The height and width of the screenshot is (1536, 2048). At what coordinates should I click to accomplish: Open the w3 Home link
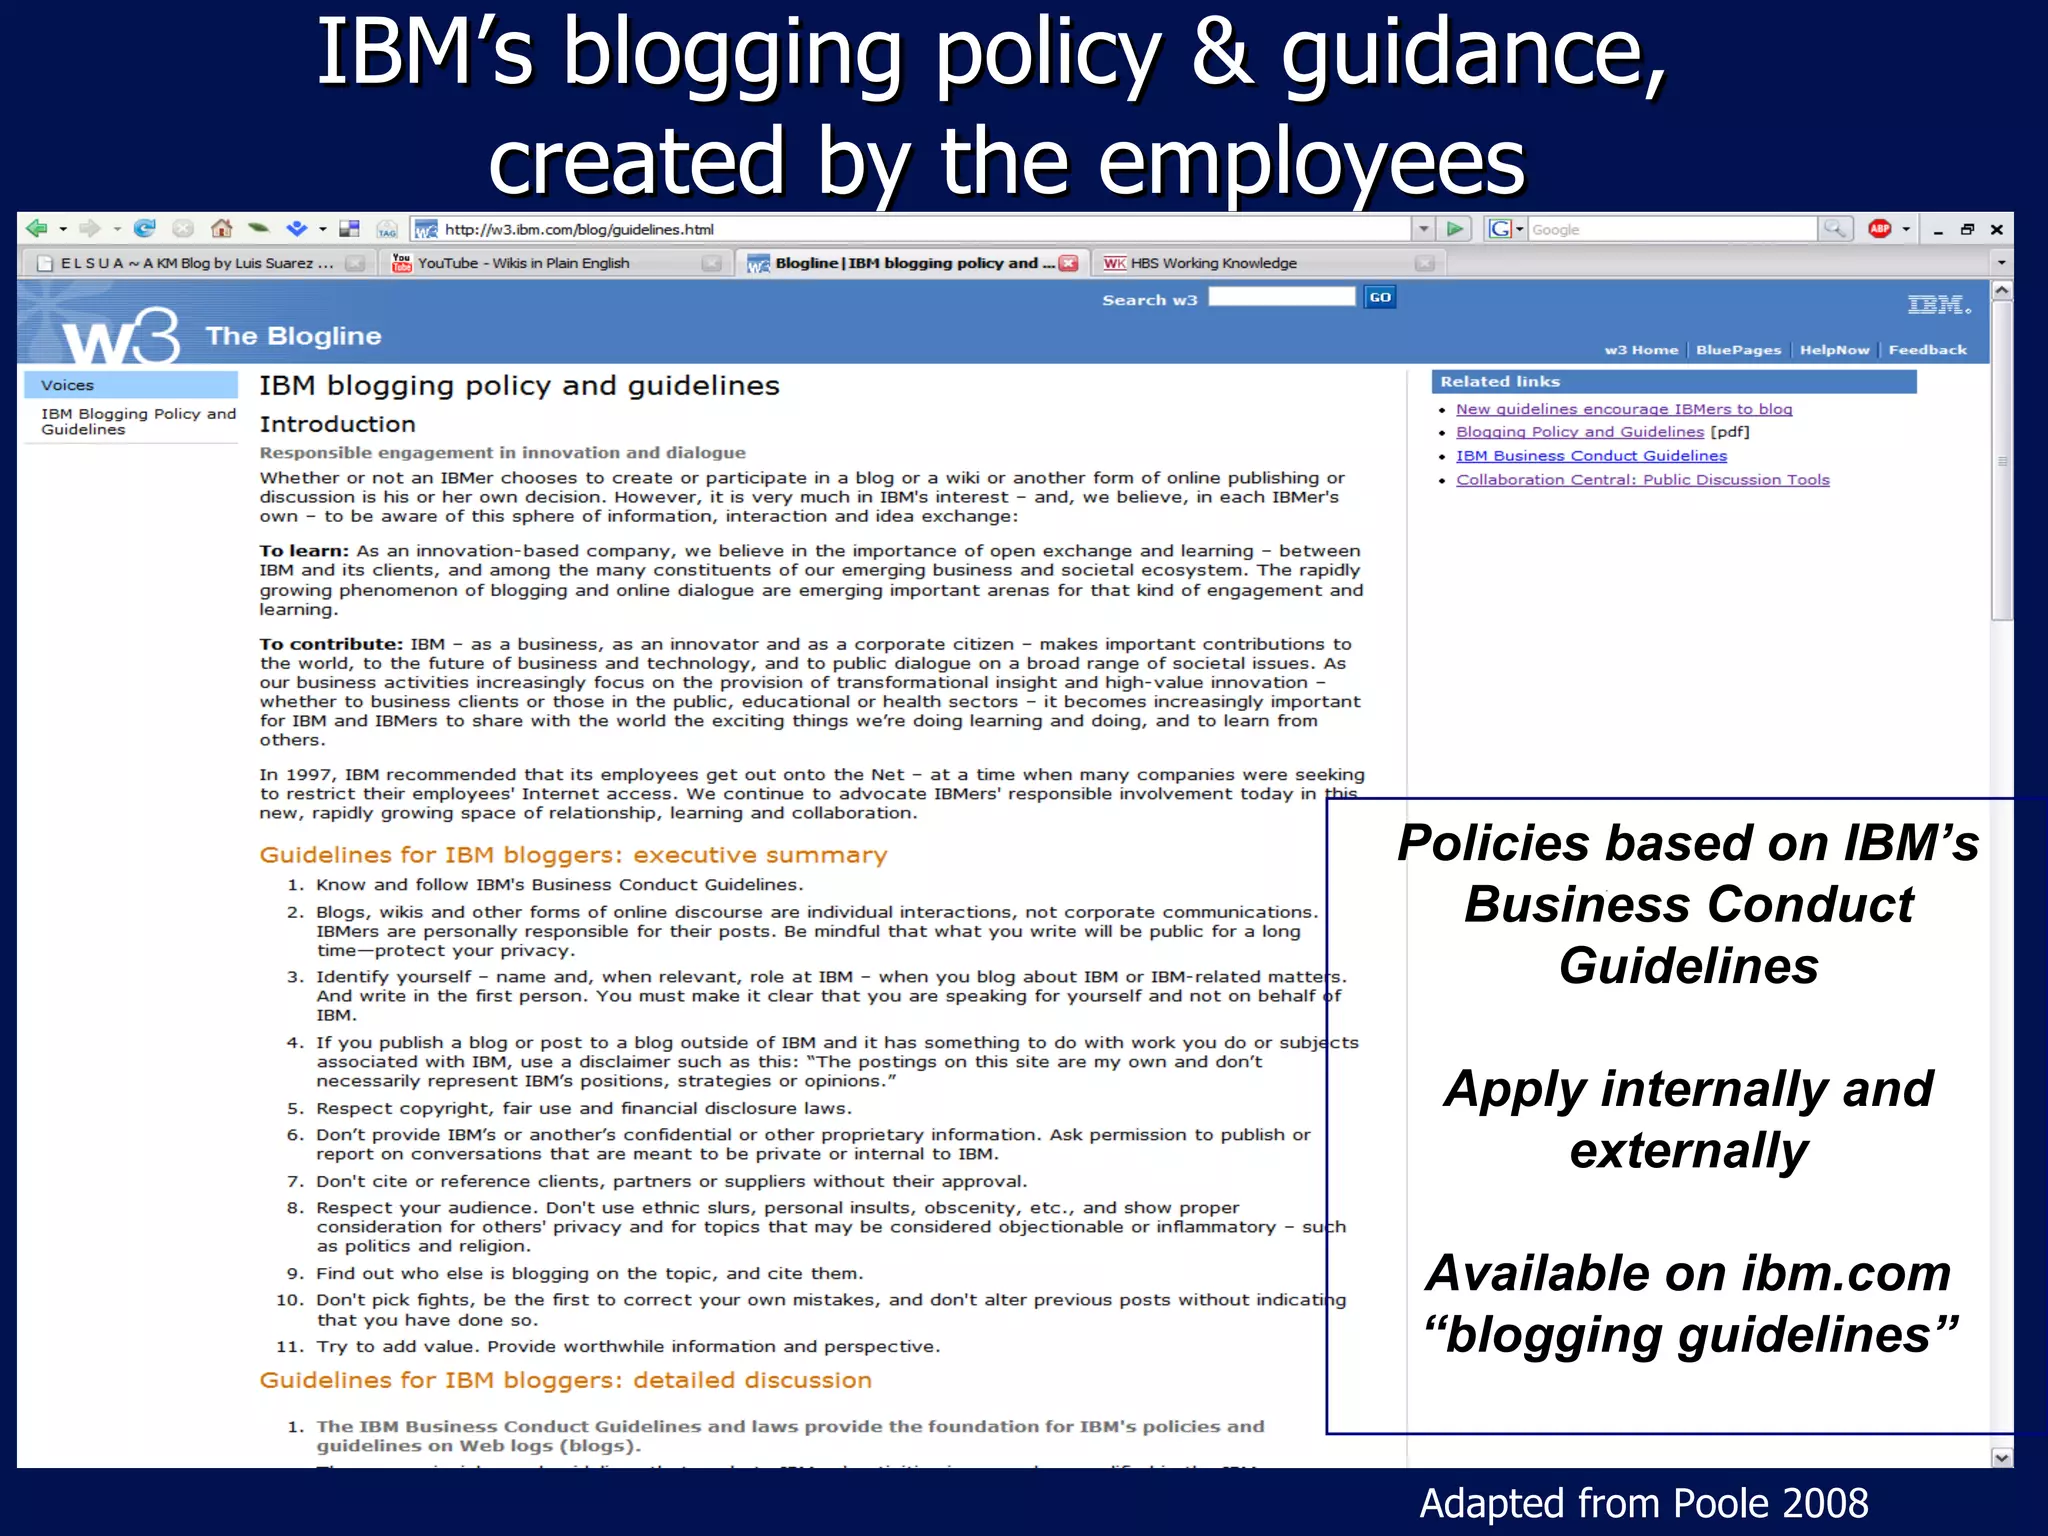coord(1641,350)
